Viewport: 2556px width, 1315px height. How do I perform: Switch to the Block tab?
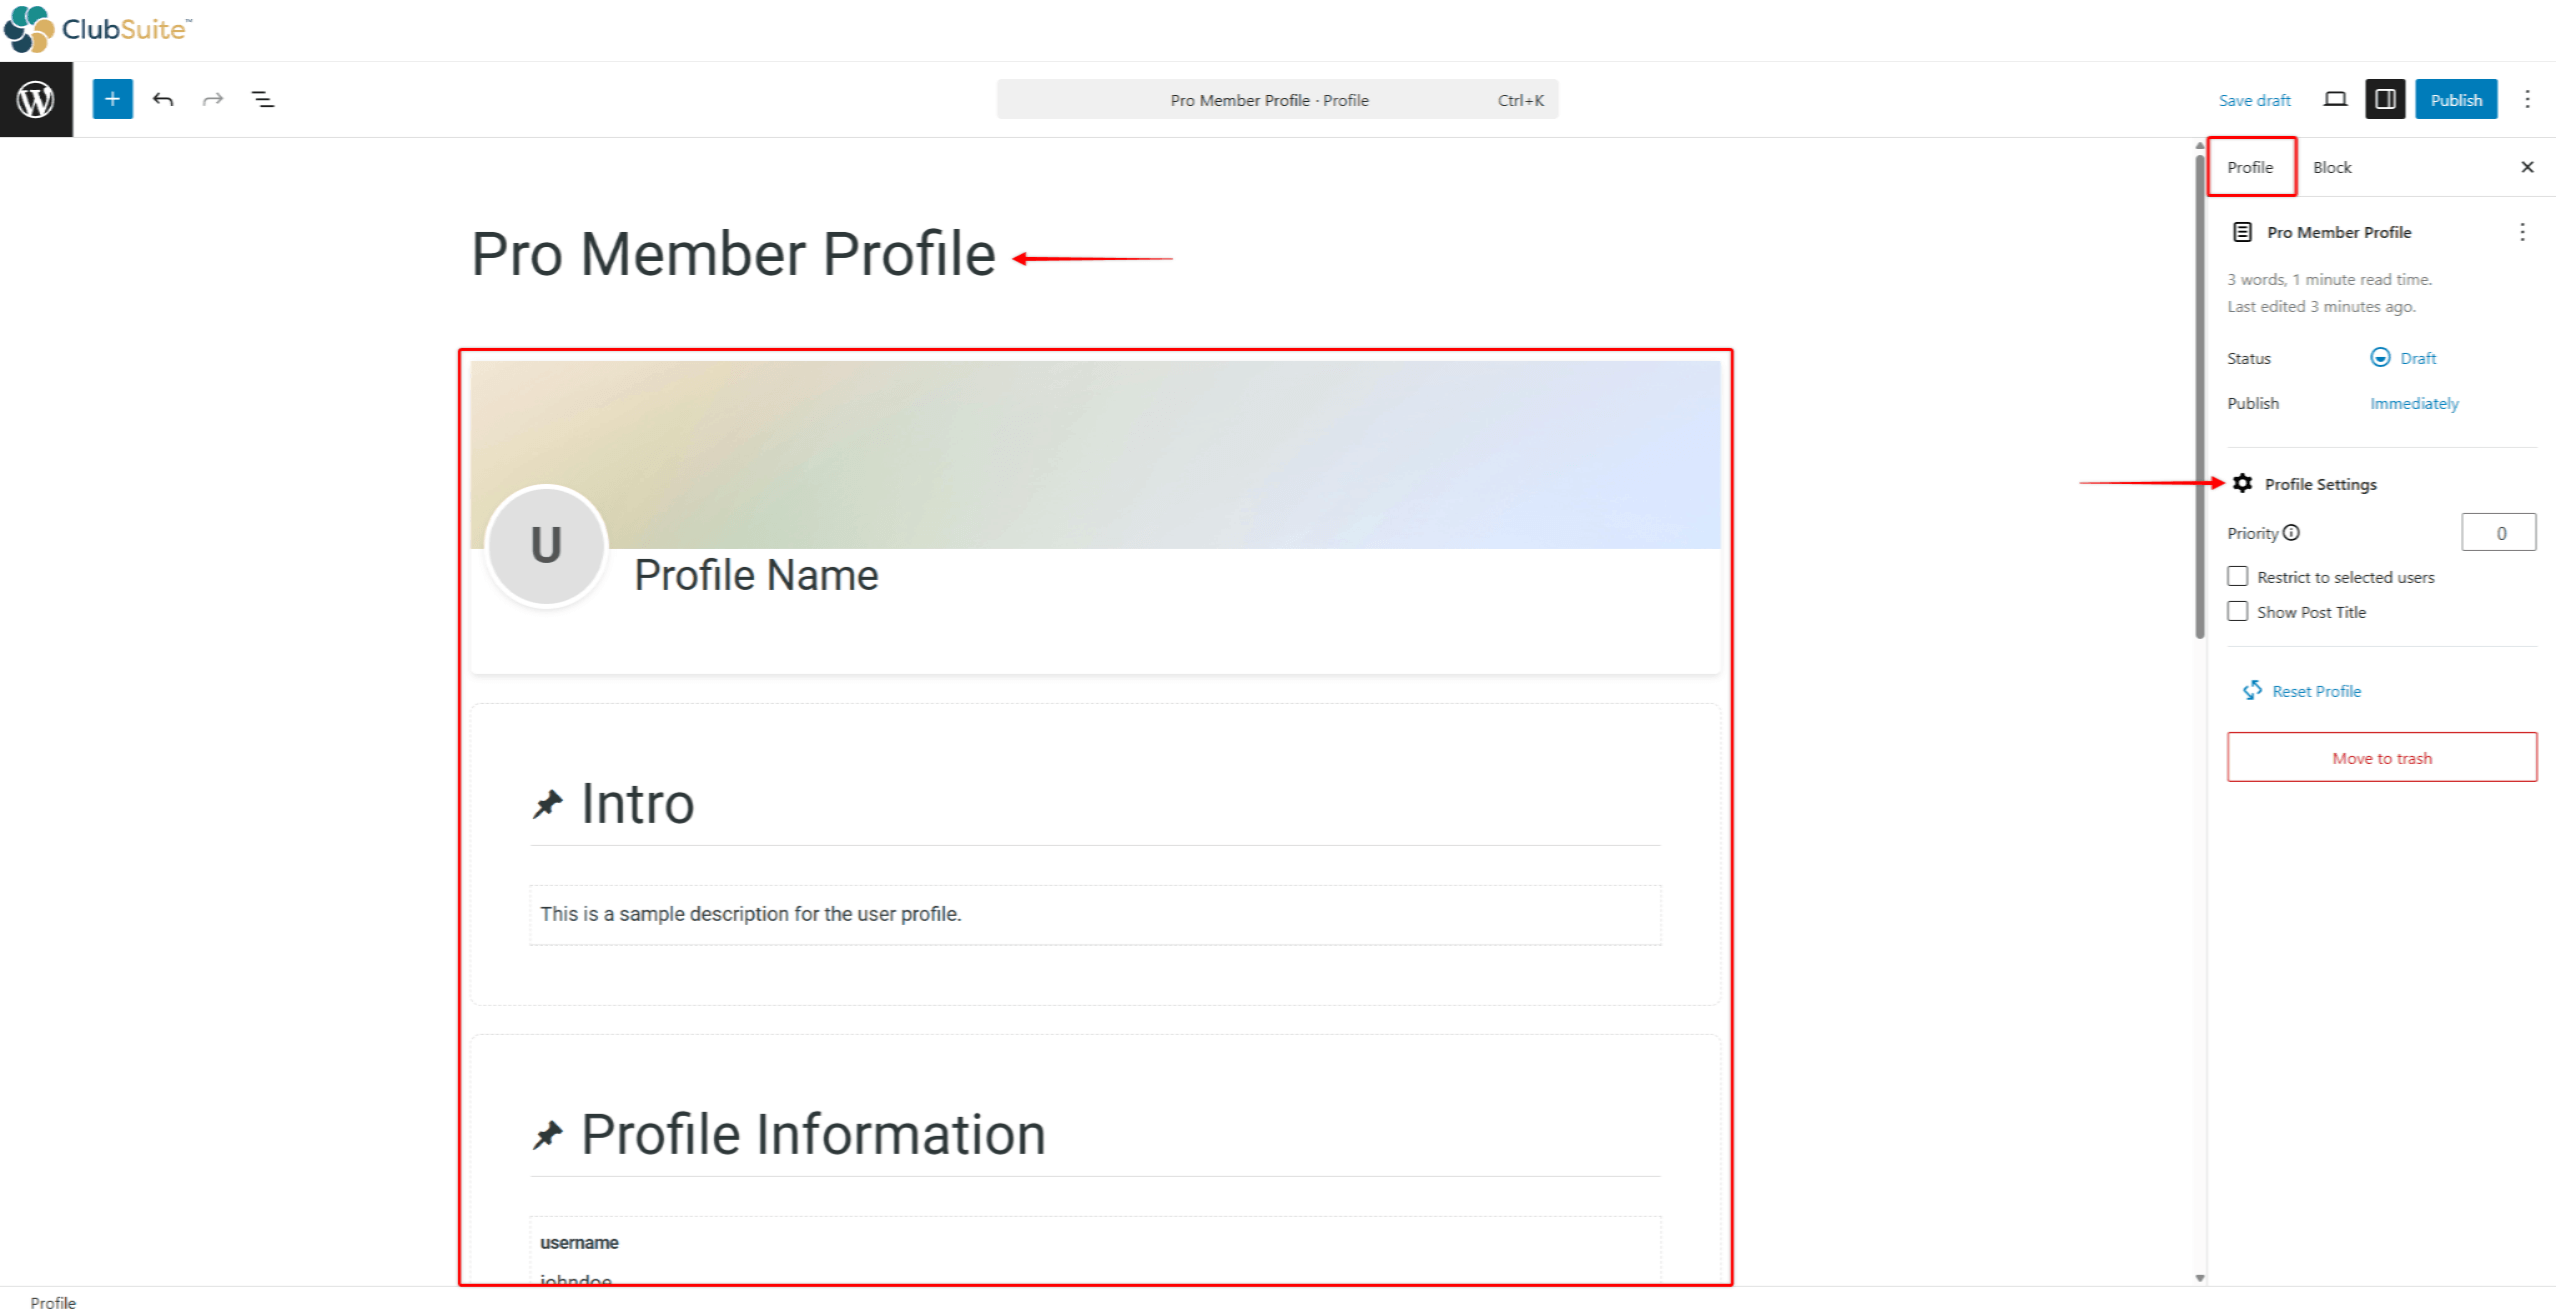(2332, 167)
